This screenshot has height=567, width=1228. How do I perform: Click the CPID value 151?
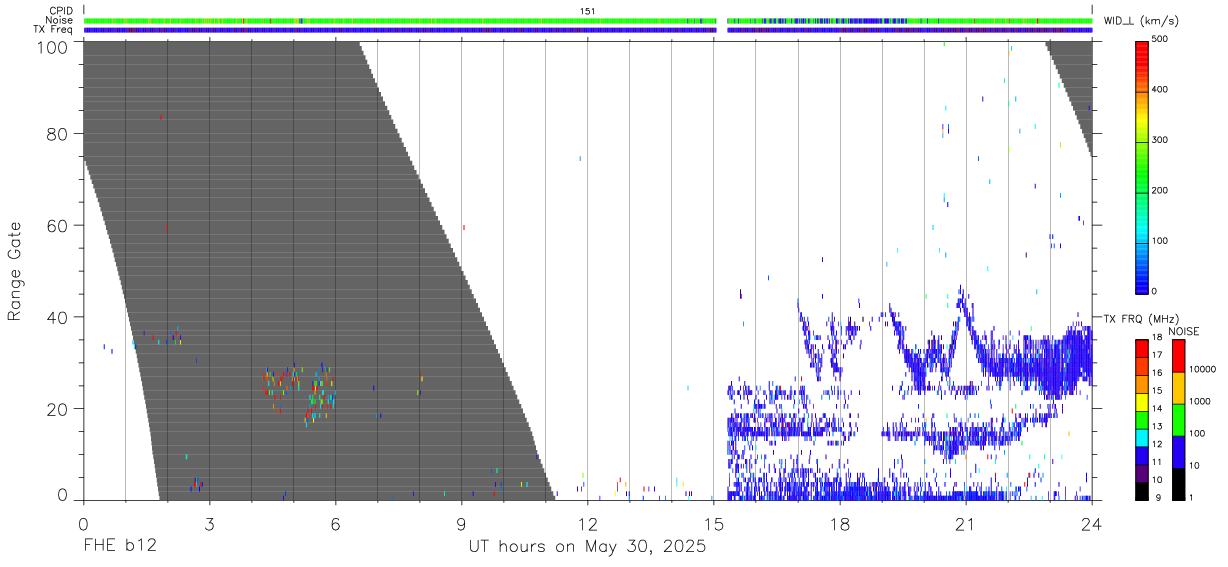[x=587, y=11]
